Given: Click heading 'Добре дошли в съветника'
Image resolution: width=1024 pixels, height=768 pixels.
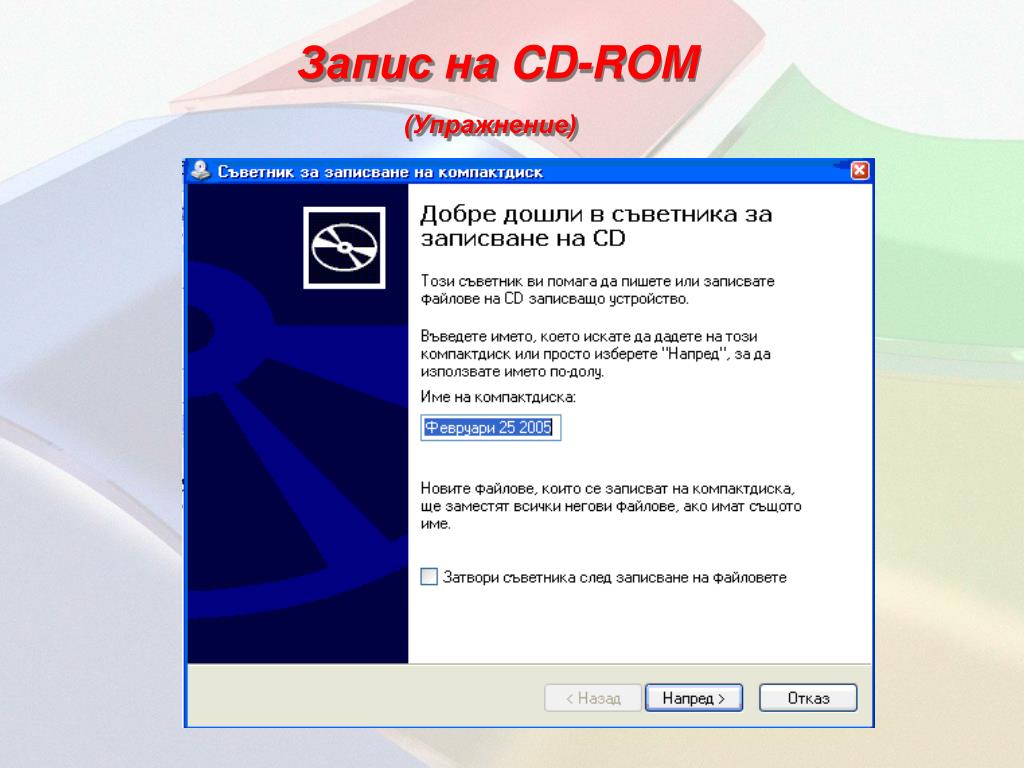Looking at the screenshot, I should [596, 225].
